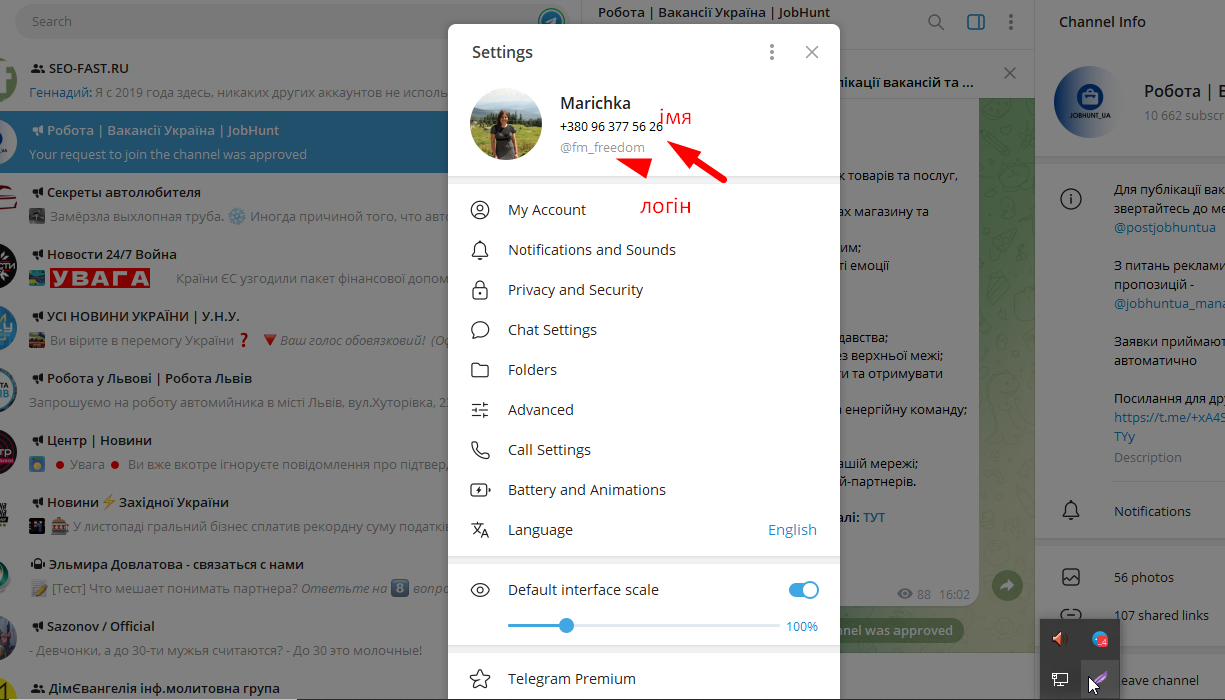Close the Settings dialog
Screen dimensions: 1225x700
coord(812,52)
